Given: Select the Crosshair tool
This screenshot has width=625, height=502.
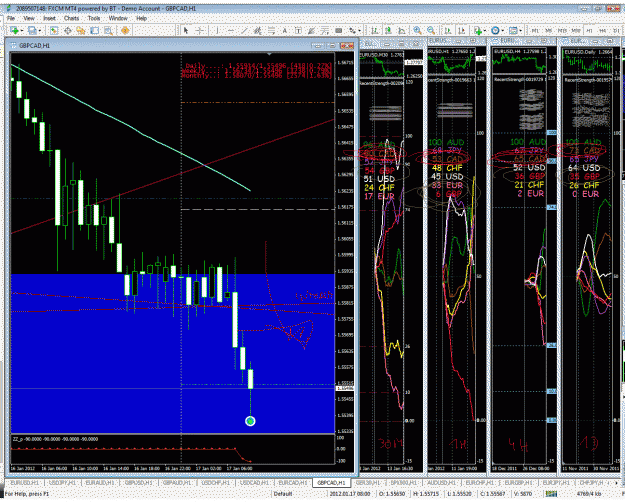Looking at the screenshot, I should (x=200, y=30).
